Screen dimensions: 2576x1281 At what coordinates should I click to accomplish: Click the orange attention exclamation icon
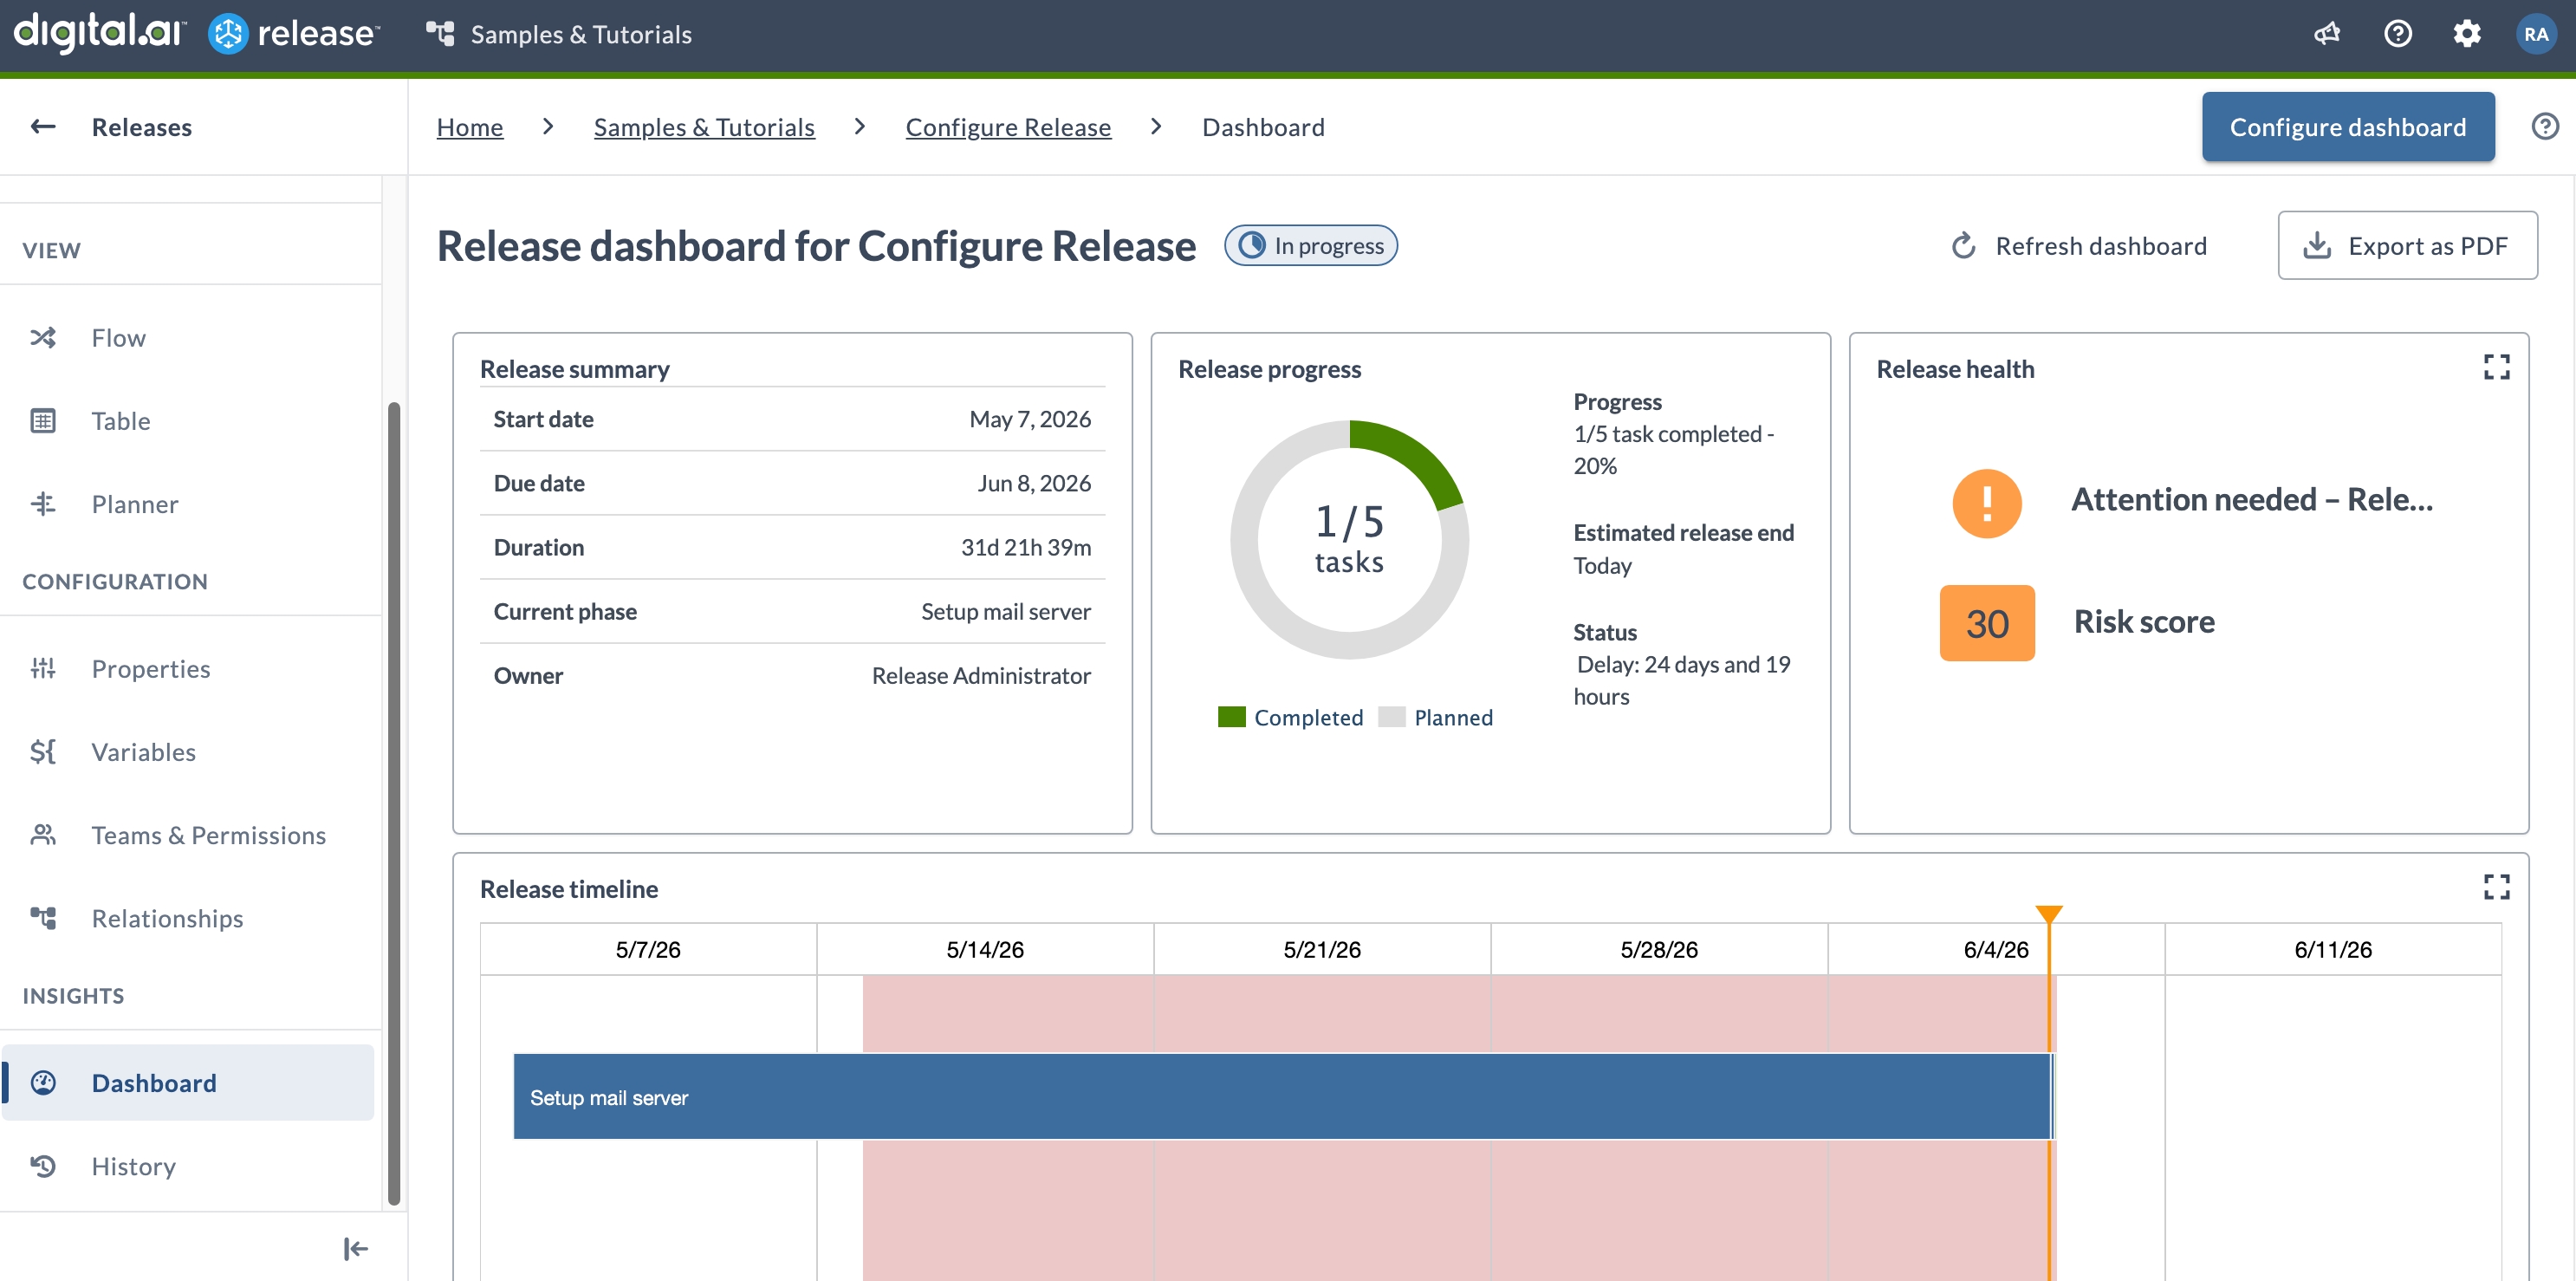tap(1987, 503)
